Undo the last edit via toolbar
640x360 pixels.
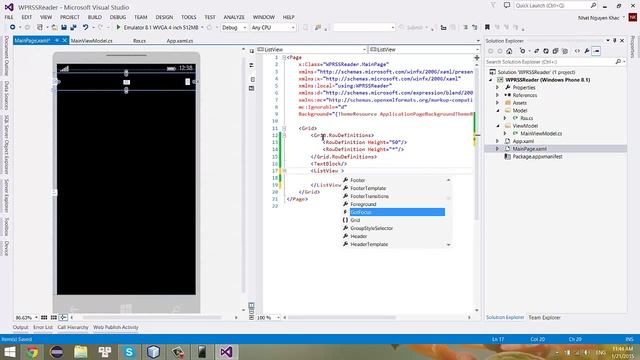[x=85, y=27]
